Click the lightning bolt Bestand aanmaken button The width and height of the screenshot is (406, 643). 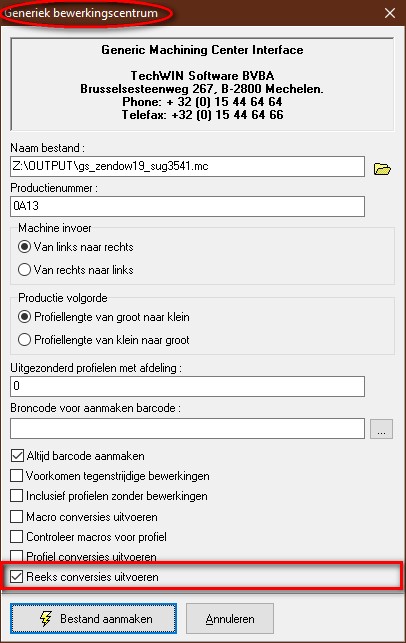click(94, 618)
